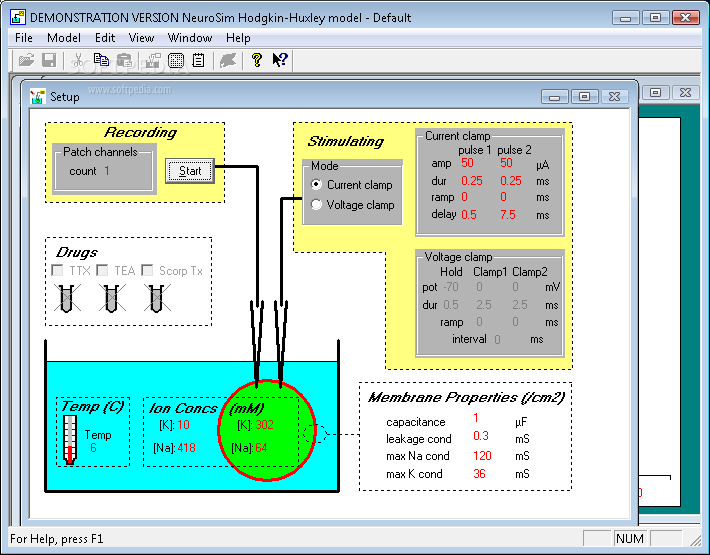
Task: Enable the Scorp Tx drug checkbox
Action: [x=147, y=270]
